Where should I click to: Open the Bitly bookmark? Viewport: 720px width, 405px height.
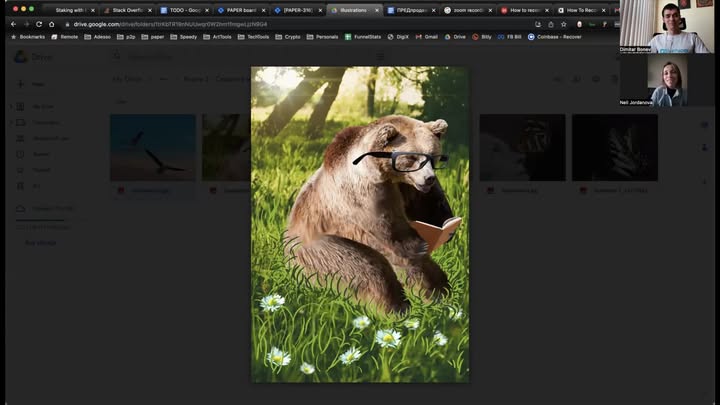click(x=482, y=37)
